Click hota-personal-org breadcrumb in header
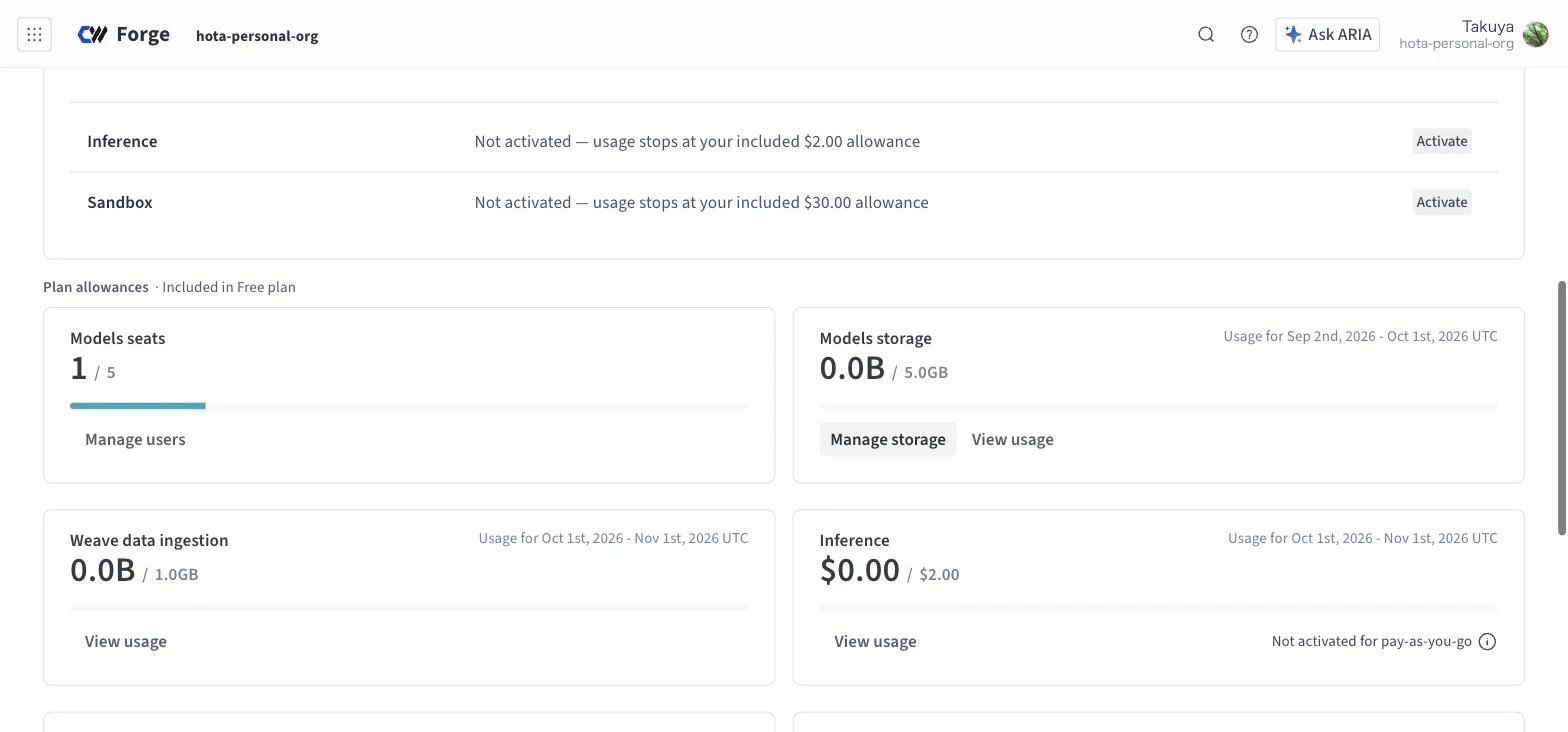1568x732 pixels. [x=257, y=36]
